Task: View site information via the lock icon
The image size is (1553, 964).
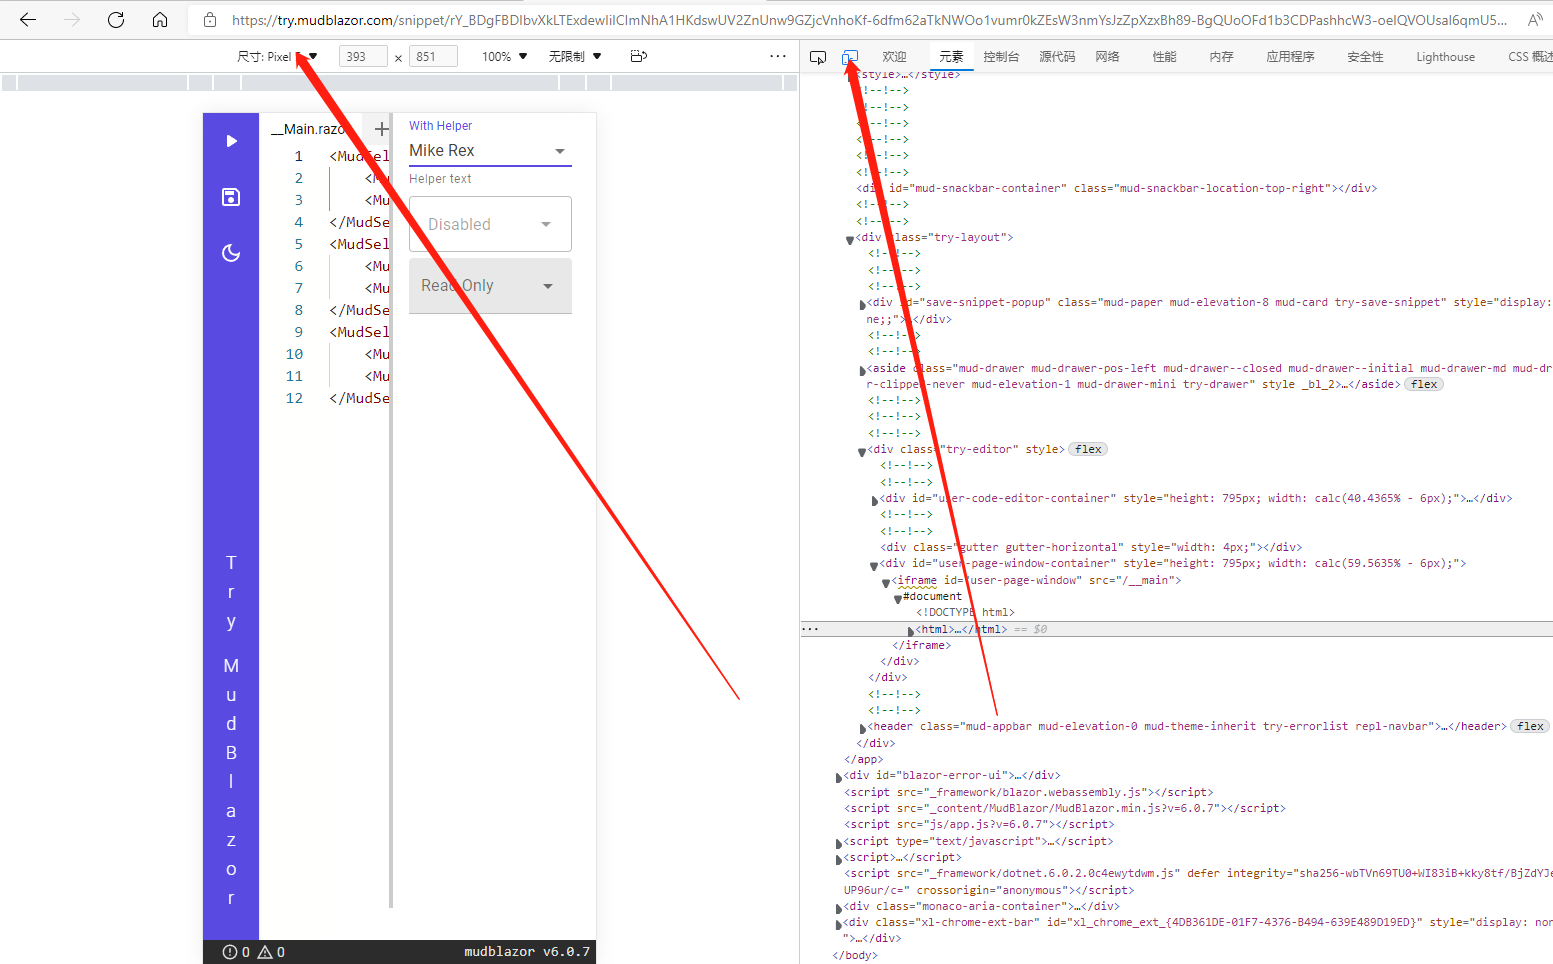Action: 210,20
